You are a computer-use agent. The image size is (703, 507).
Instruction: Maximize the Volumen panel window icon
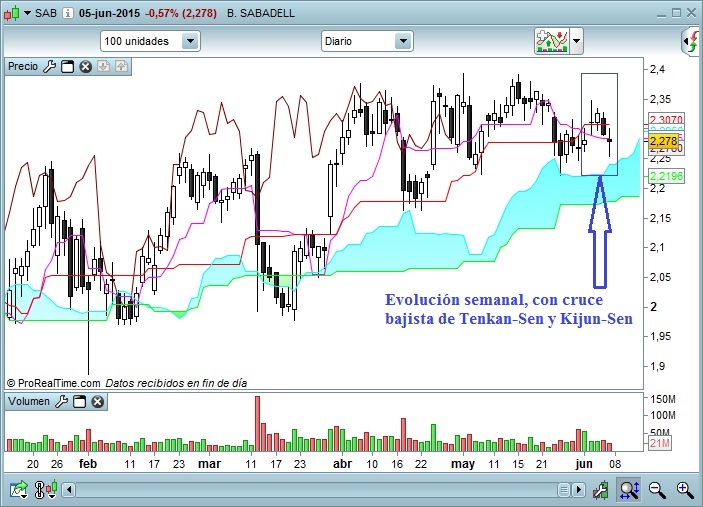tap(79, 402)
